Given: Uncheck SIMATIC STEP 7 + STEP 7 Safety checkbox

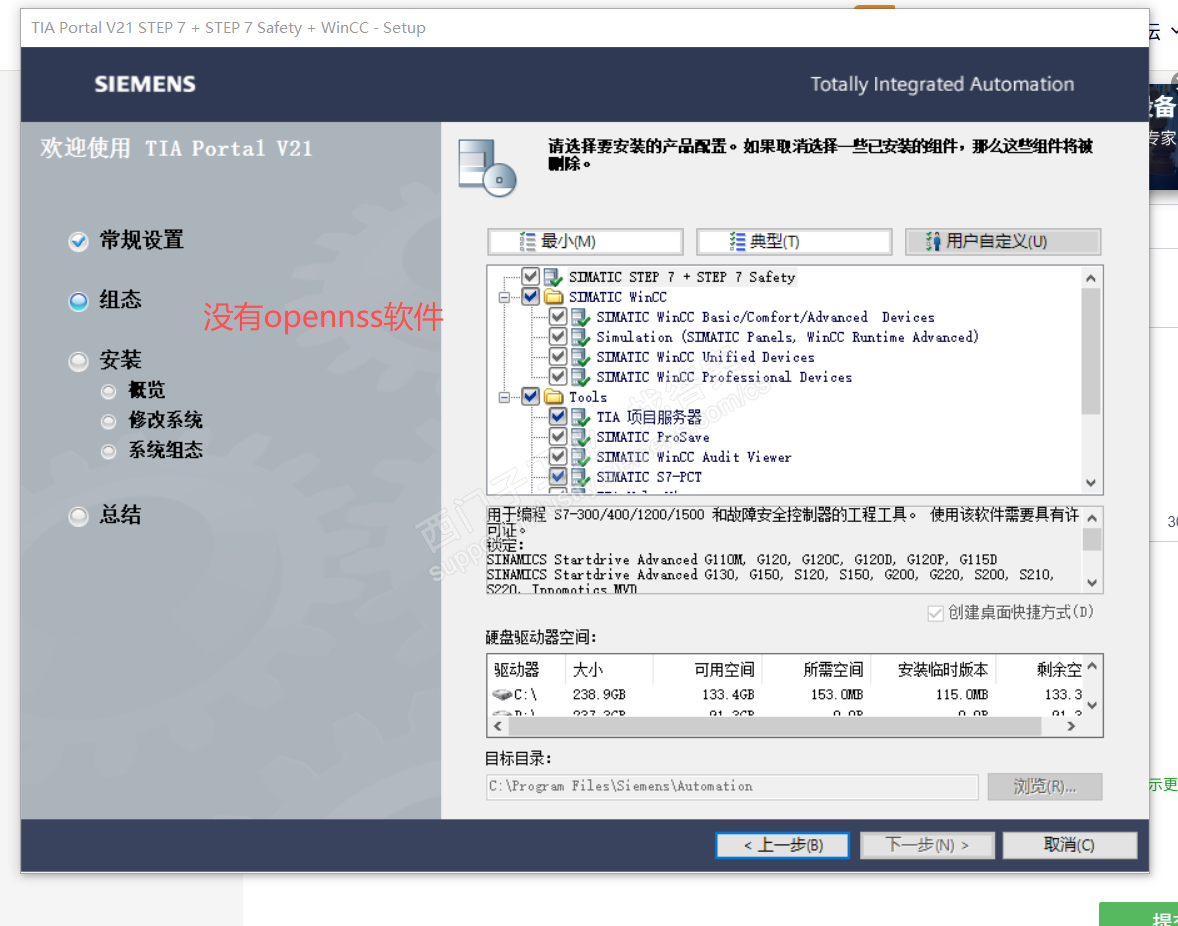Looking at the screenshot, I should pyautogui.click(x=530, y=276).
